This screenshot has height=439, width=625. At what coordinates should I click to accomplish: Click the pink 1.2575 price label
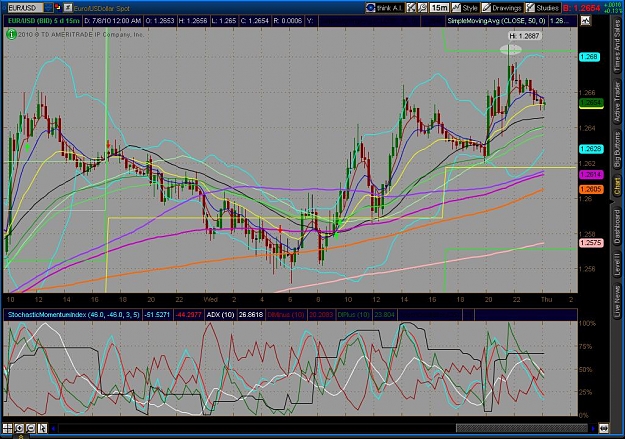pyautogui.click(x=591, y=243)
